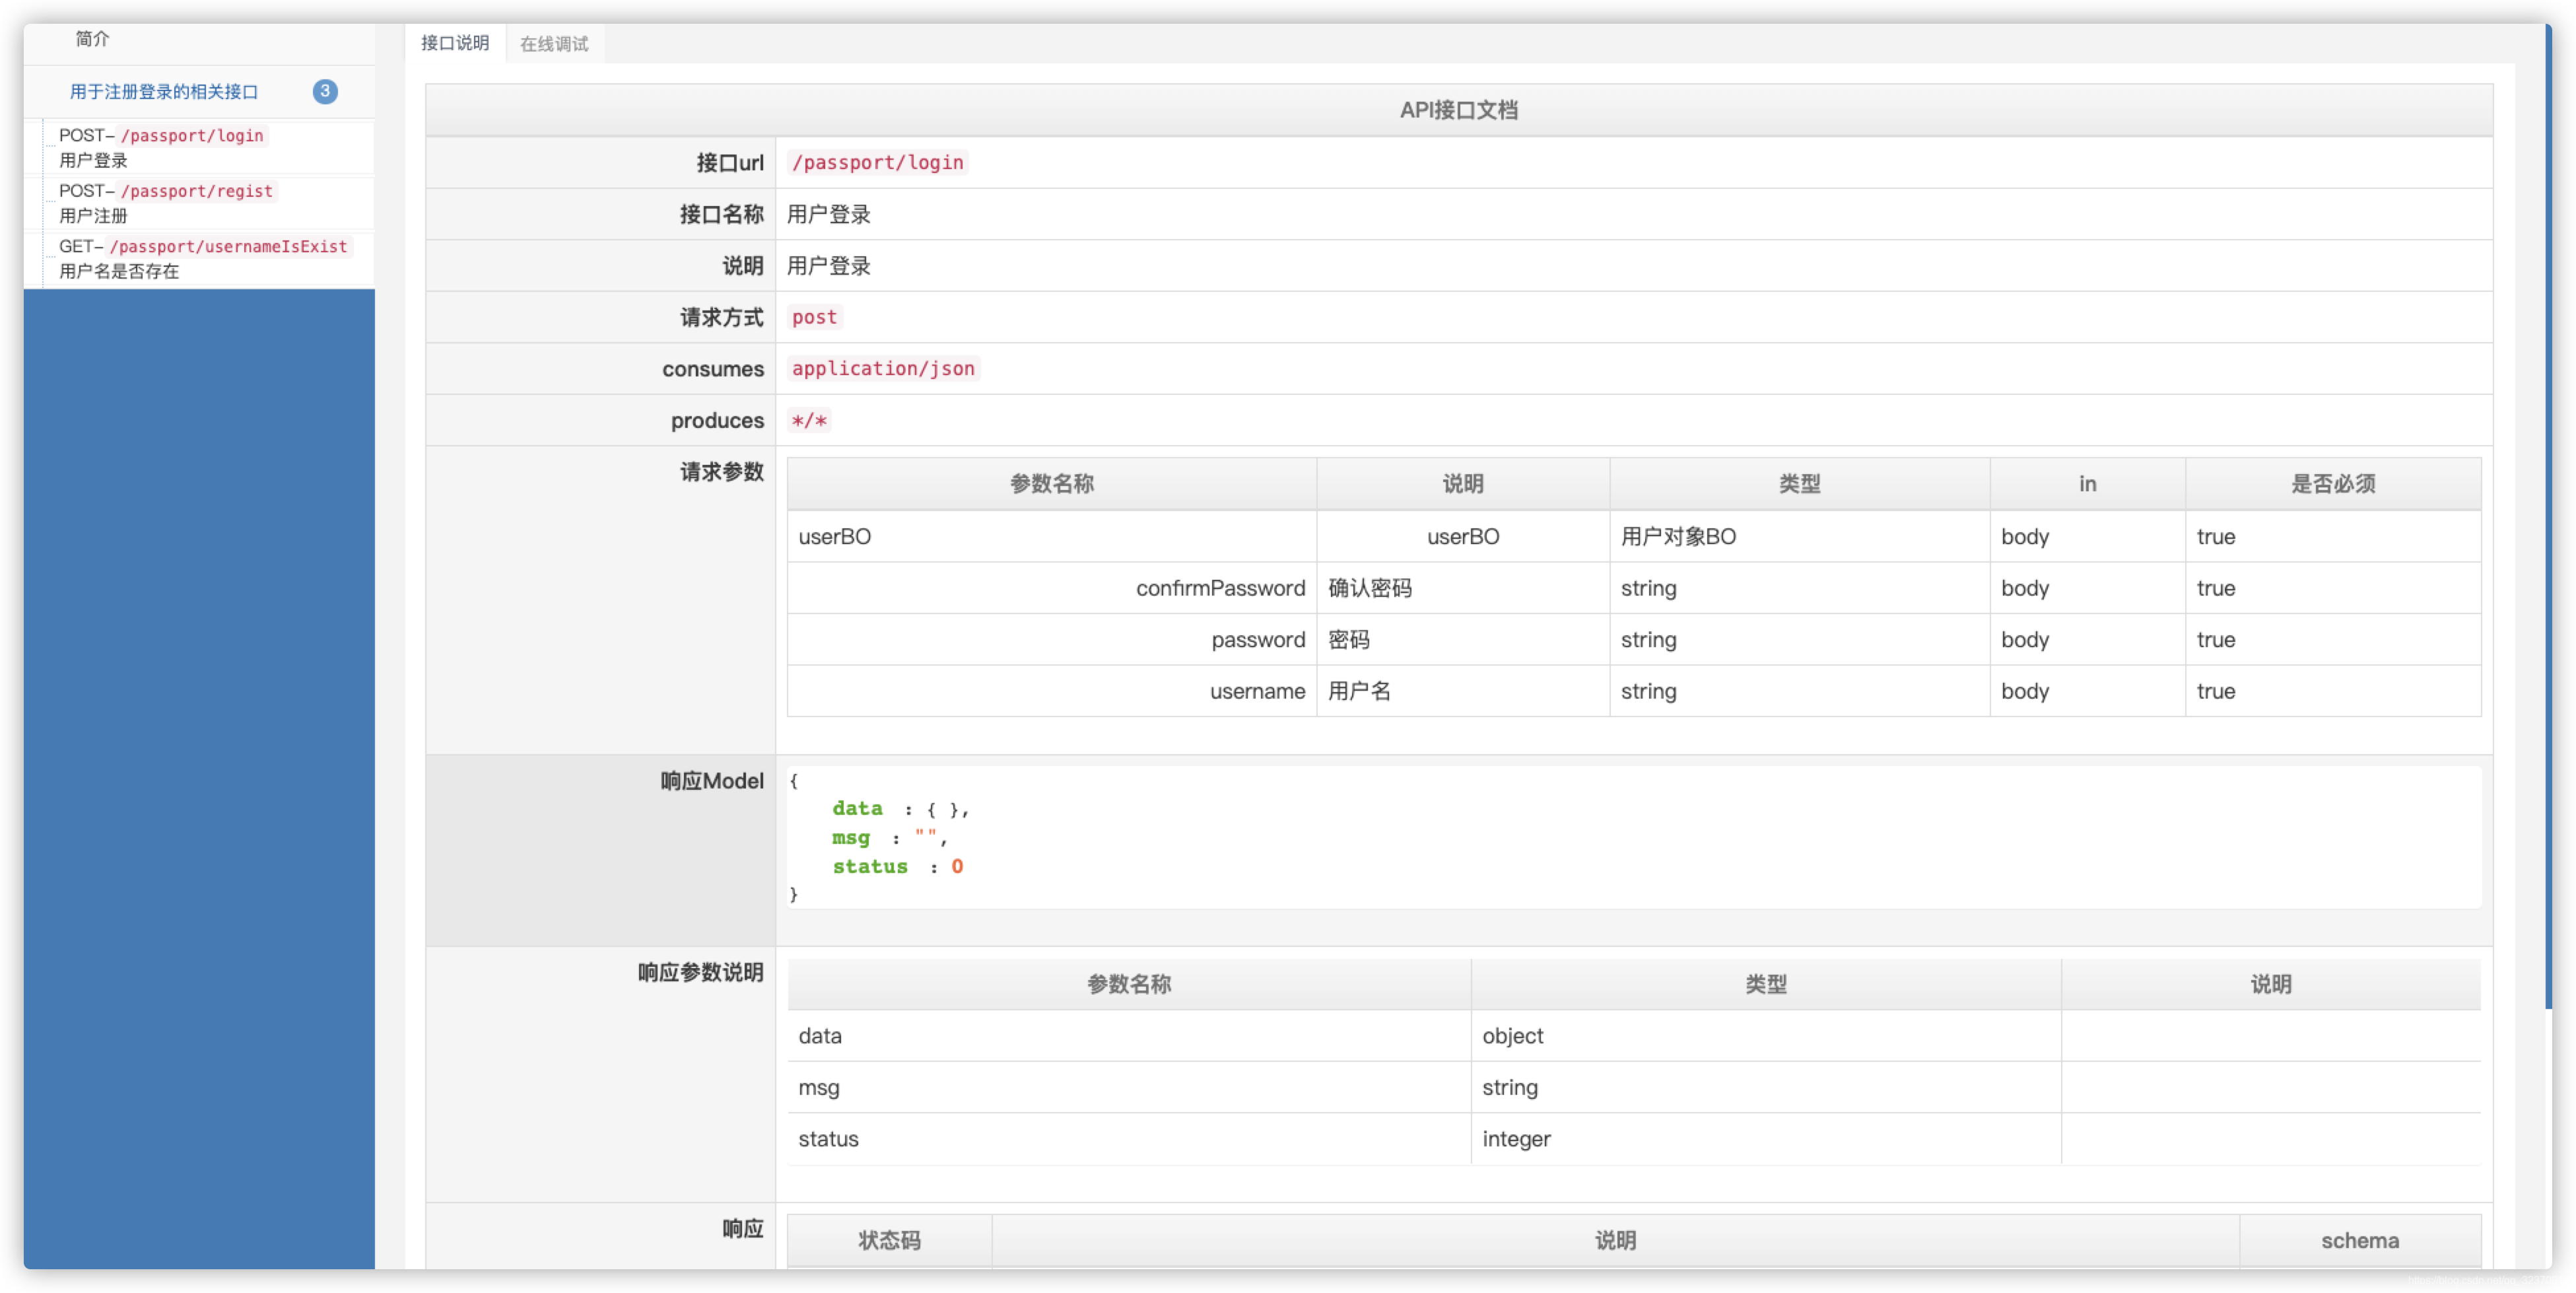Switch to the 在线调试 tab
This screenshot has height=1293, width=2576.
(554, 44)
